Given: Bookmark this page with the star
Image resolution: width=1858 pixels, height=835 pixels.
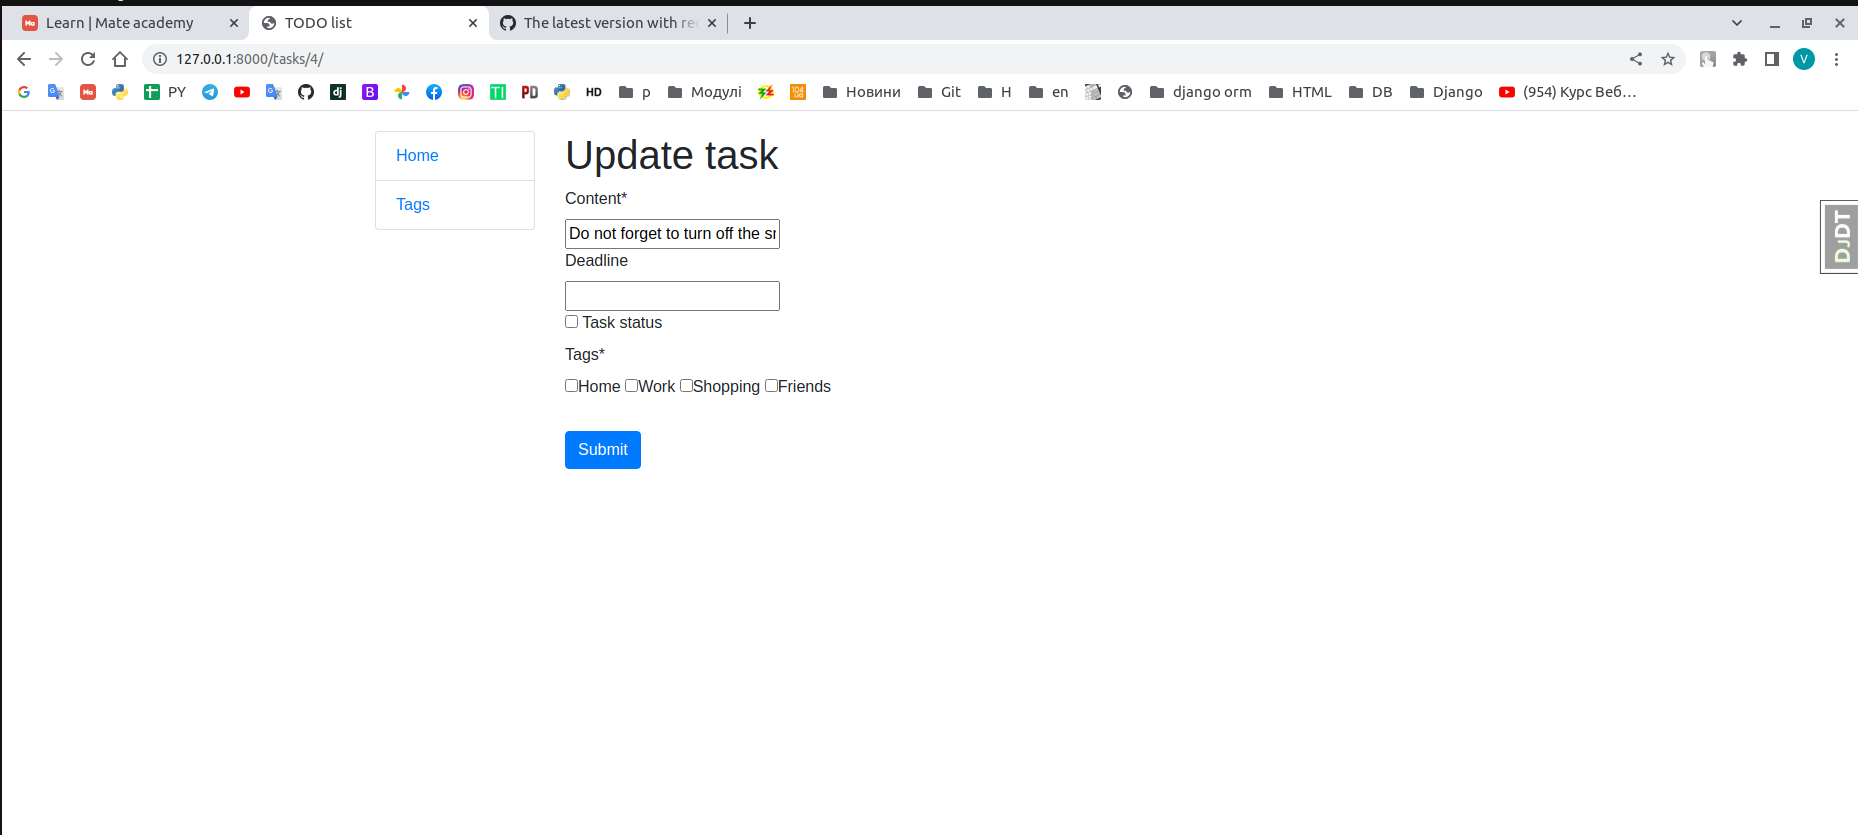Looking at the screenshot, I should pos(1668,59).
